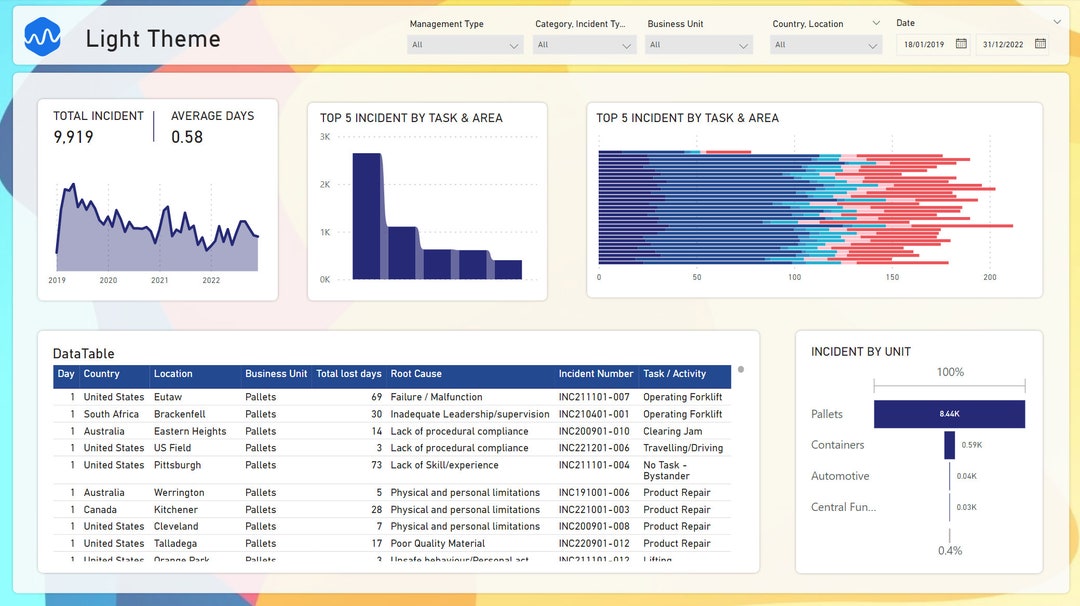Click the blue wave logo beside Light Theme

(42, 38)
